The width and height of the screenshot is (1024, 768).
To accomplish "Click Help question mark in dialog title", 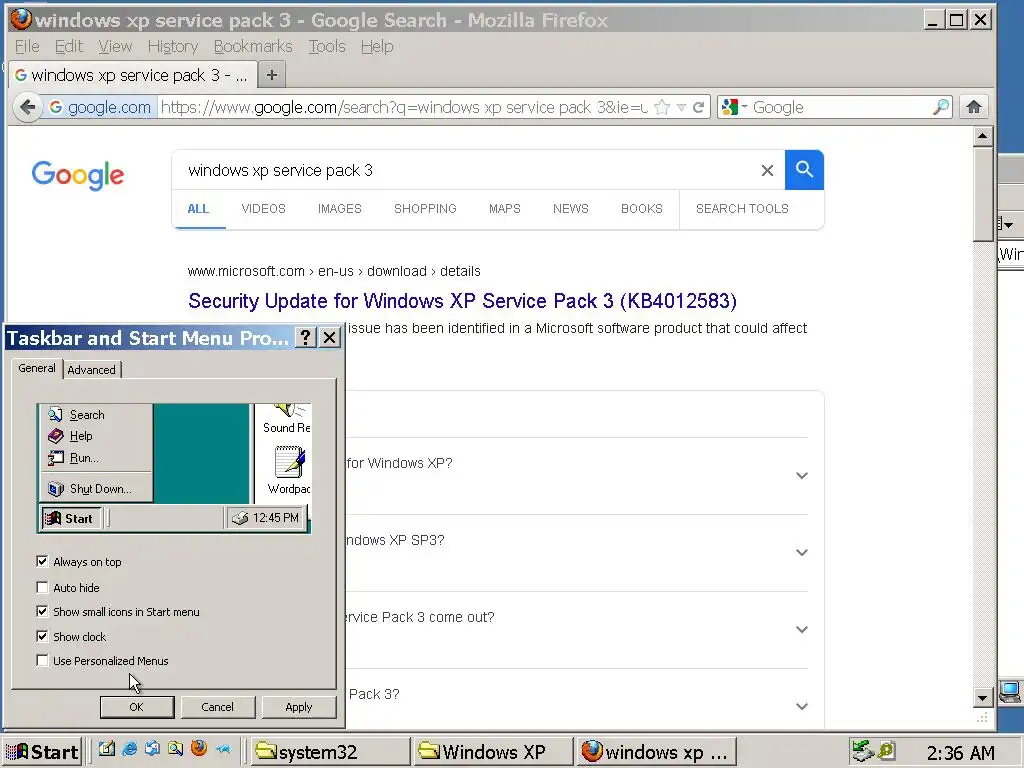I will tap(305, 338).
